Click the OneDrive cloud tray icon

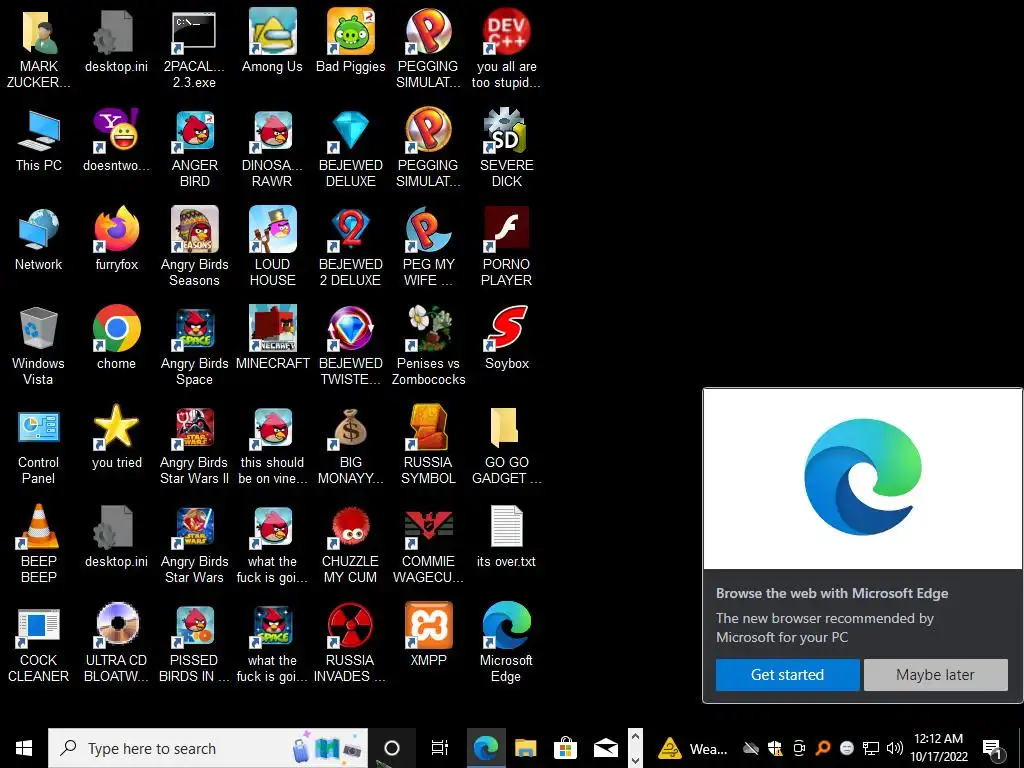751,748
